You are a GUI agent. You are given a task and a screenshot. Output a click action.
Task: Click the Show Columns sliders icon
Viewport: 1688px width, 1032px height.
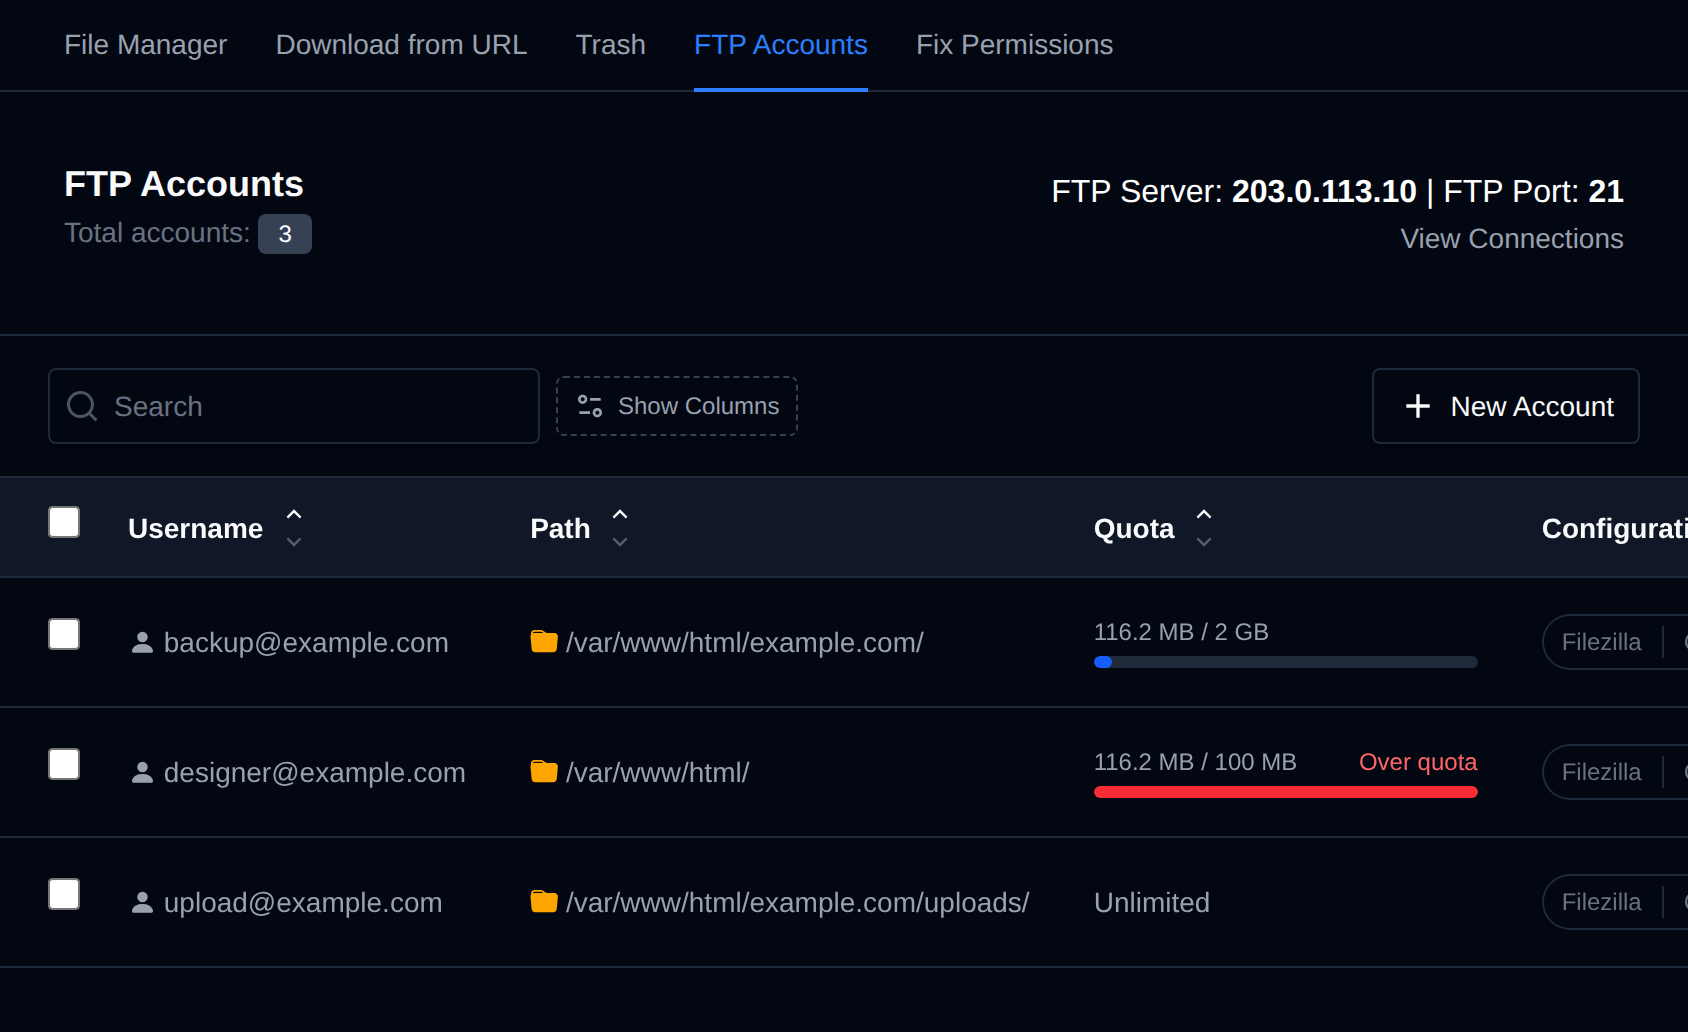(590, 406)
